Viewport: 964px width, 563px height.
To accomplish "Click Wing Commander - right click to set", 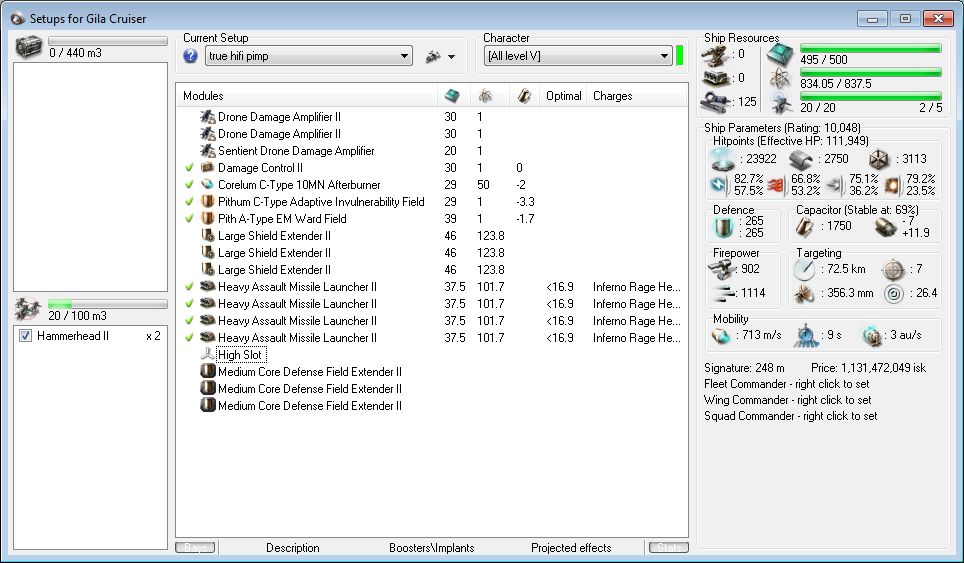I will (x=788, y=400).
